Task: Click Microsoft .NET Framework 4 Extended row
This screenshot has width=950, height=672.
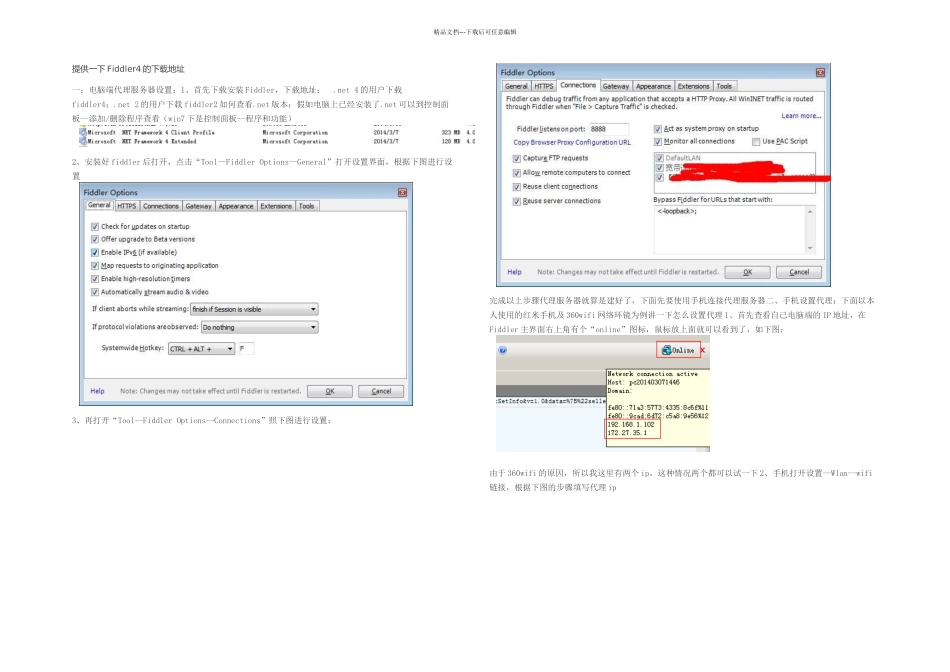Action: (x=277, y=141)
